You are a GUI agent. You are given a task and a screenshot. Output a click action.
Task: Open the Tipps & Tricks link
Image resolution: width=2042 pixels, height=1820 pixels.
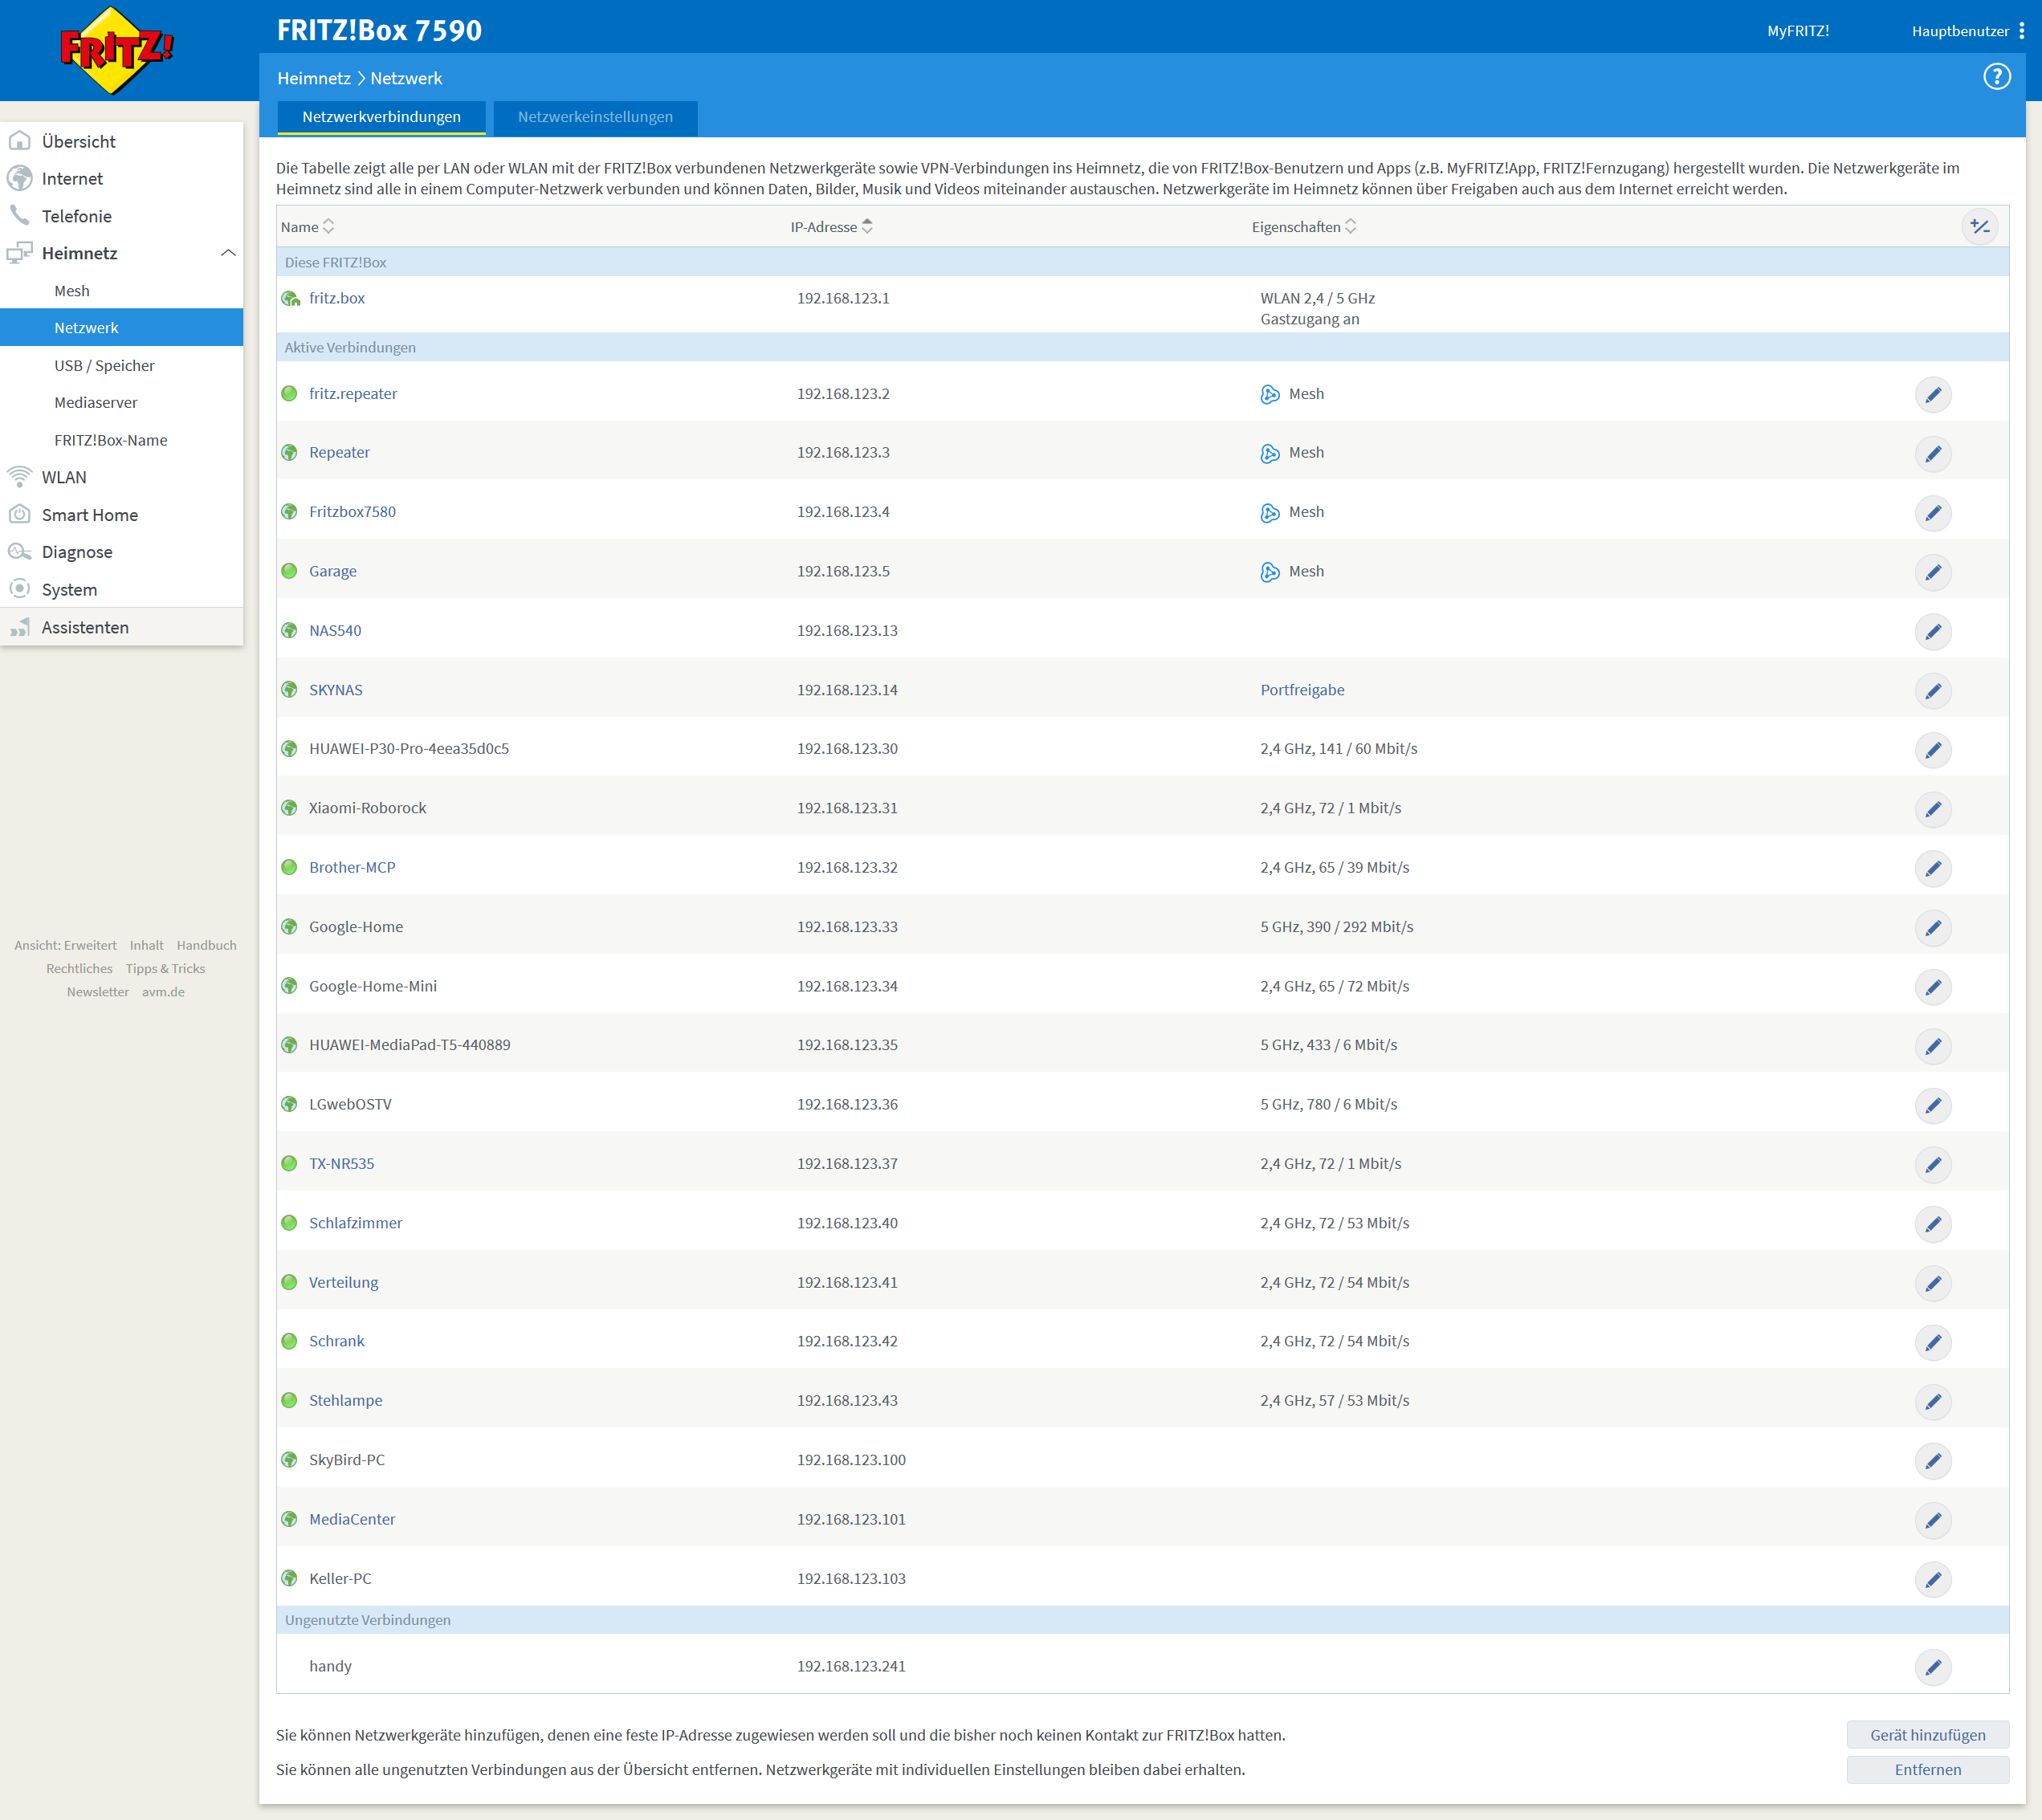[165, 968]
